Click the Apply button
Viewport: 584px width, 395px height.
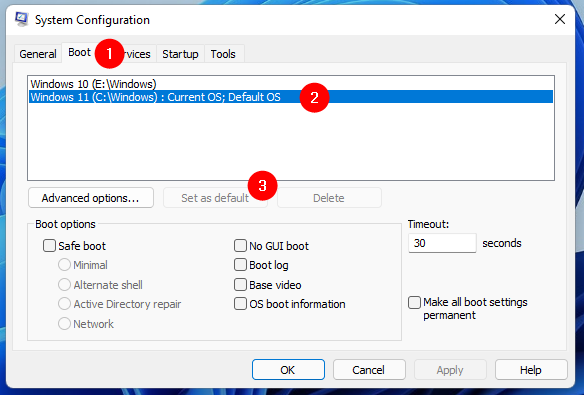pos(450,370)
